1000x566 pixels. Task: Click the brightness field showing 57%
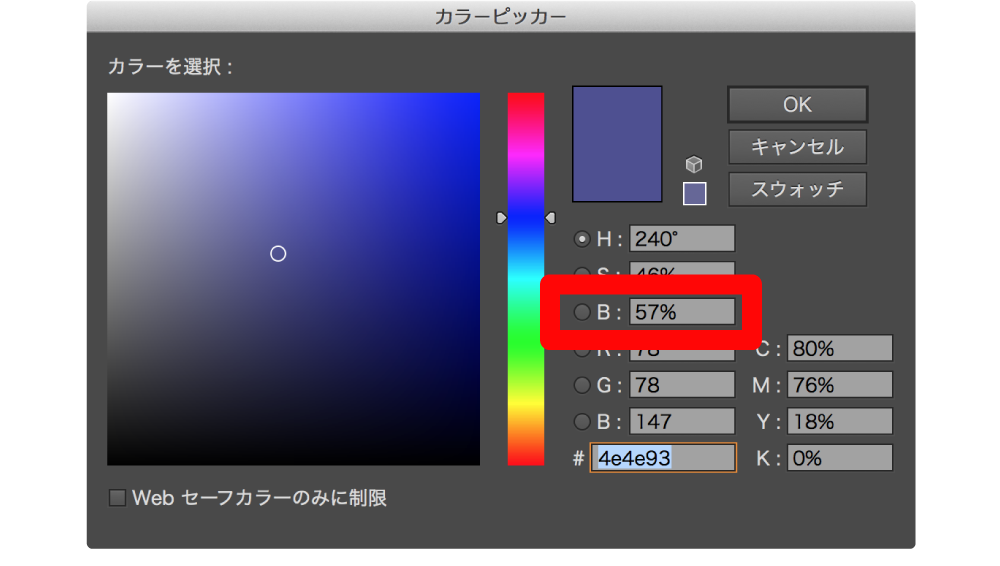[682, 312]
